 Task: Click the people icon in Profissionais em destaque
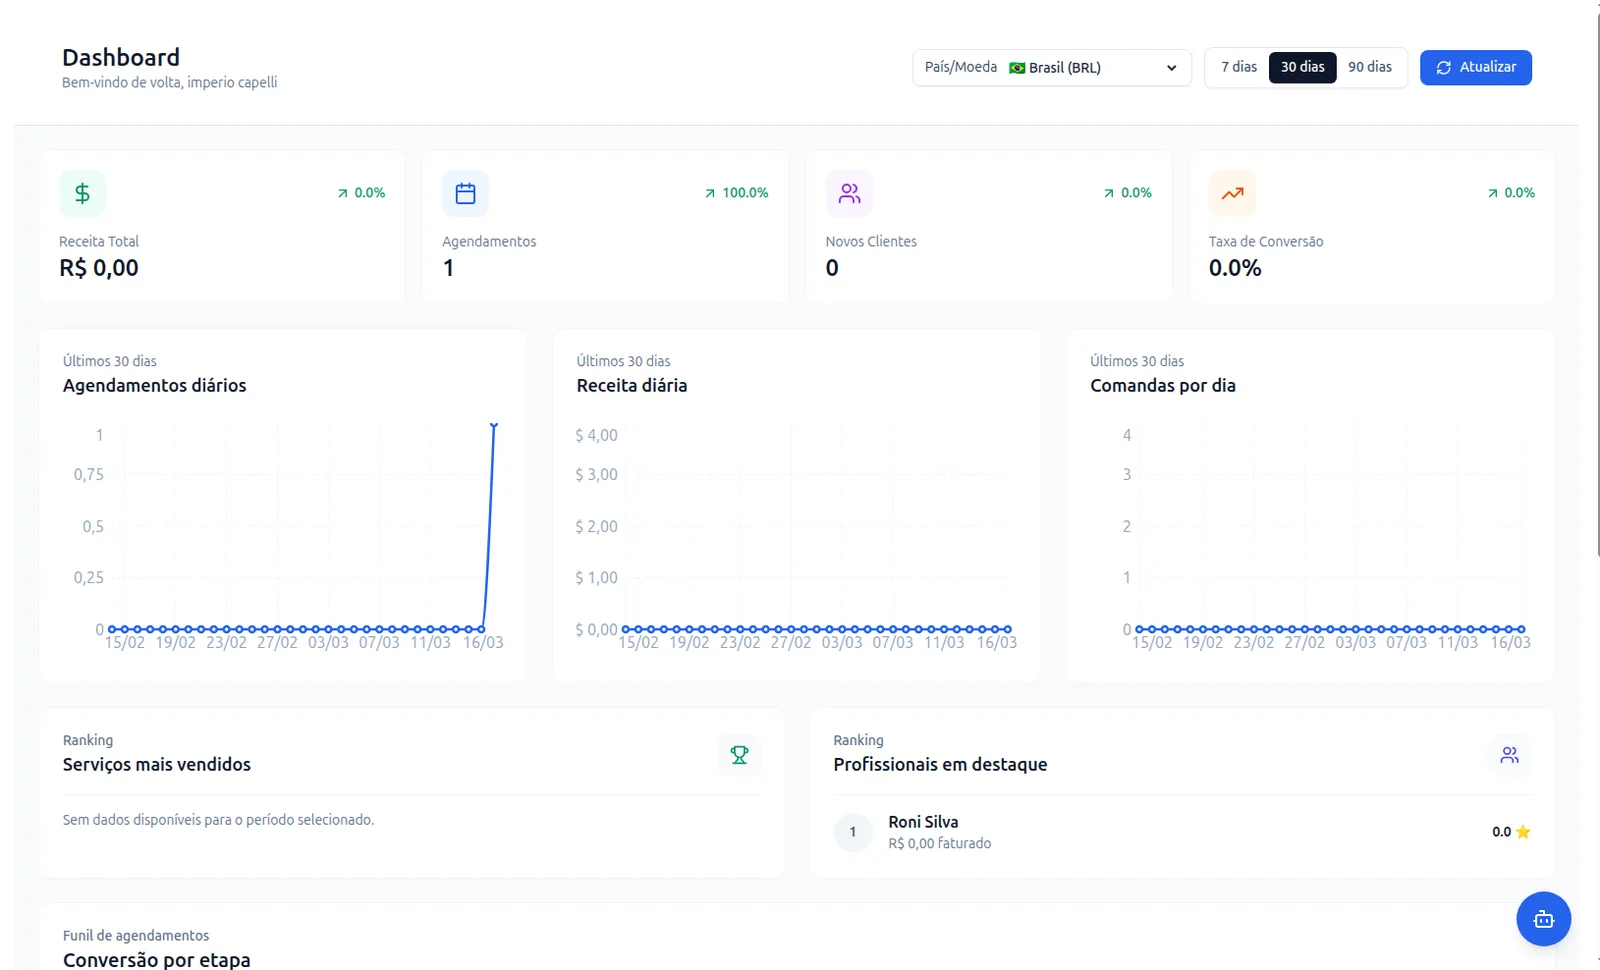pyautogui.click(x=1510, y=755)
